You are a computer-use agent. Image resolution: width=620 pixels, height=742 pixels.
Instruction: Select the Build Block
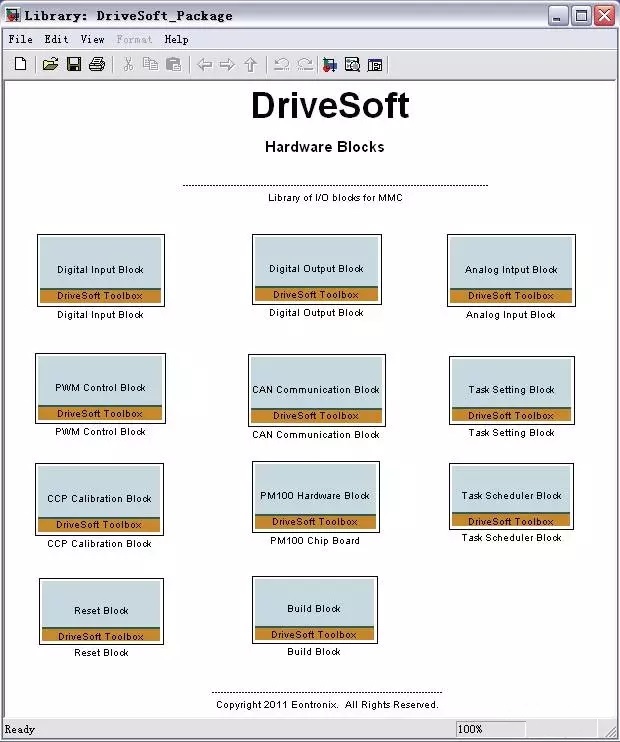tap(315, 610)
